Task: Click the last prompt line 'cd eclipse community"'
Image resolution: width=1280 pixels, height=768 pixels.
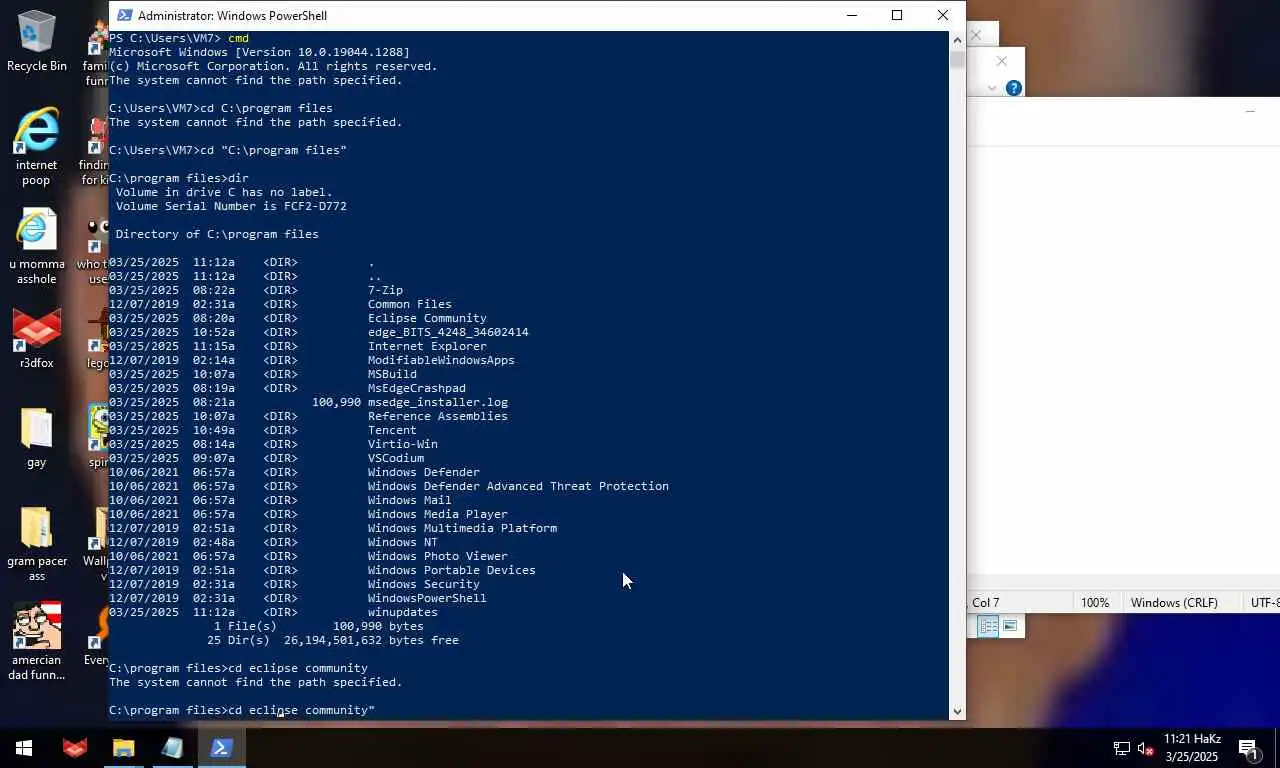Action: click(x=242, y=710)
